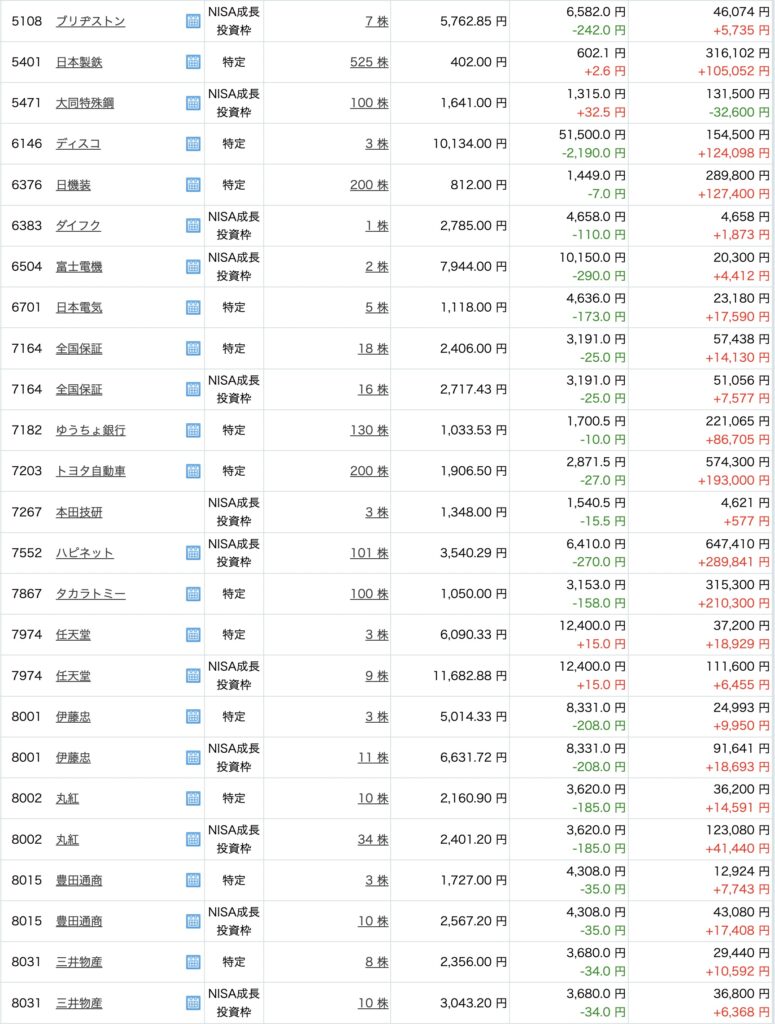Click the calendar icon beside ブリヂストン
The height and width of the screenshot is (1024, 775).
(193, 21)
